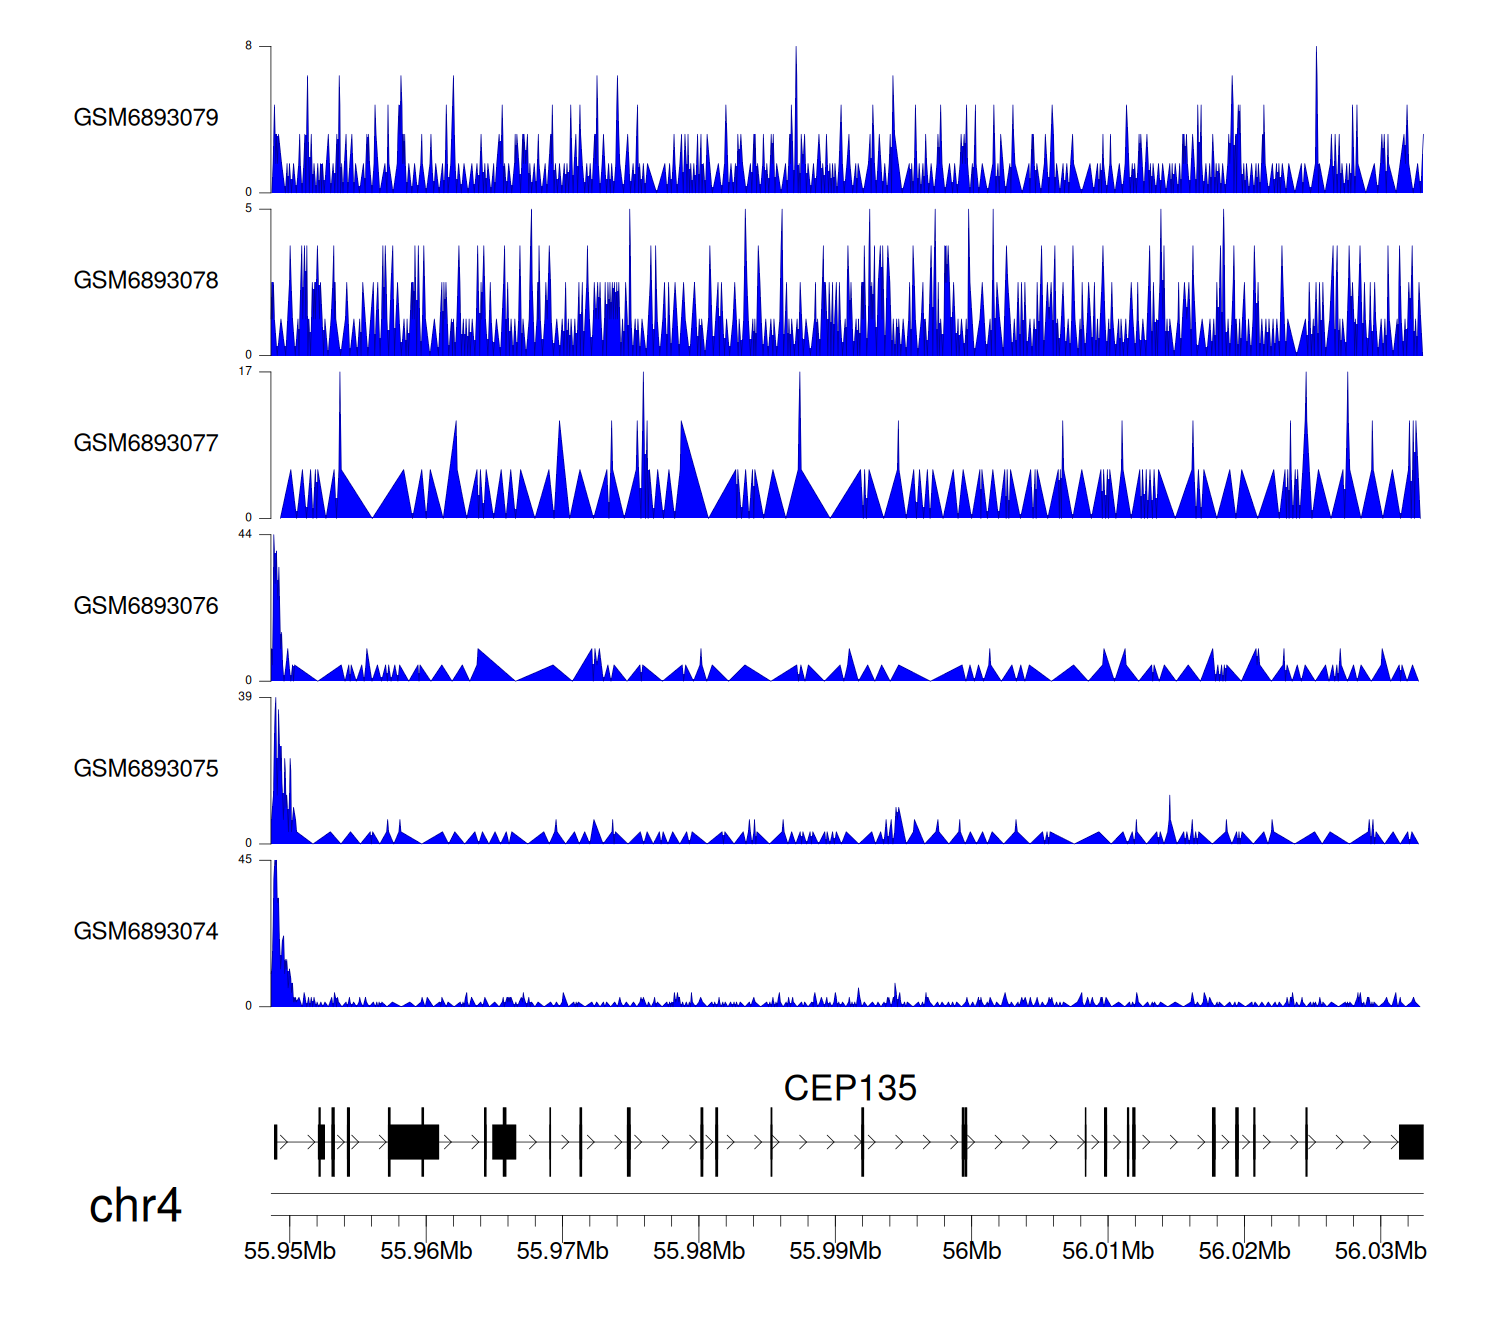
Task: Select the 56.02Mb axis label
Action: click(x=1244, y=1251)
